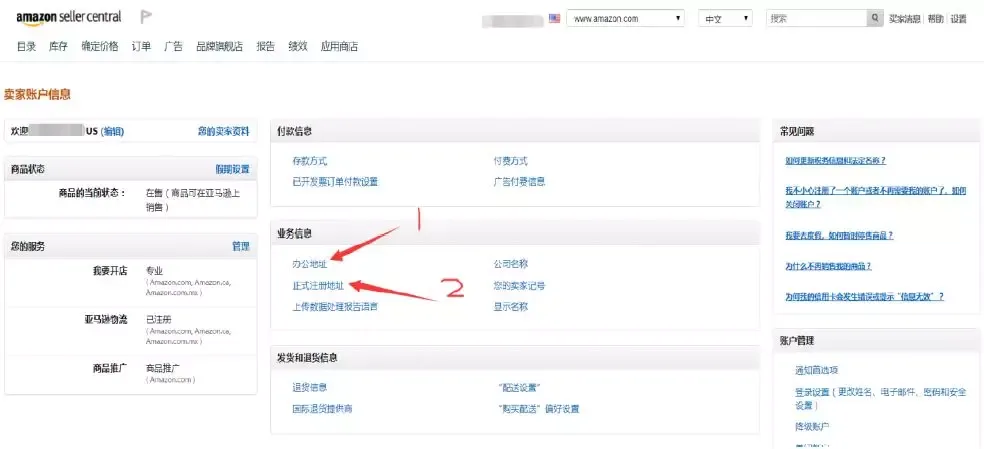Viewport: 984px width, 449px height.
Task: Click the 办公地址 link
Action: tap(310, 264)
